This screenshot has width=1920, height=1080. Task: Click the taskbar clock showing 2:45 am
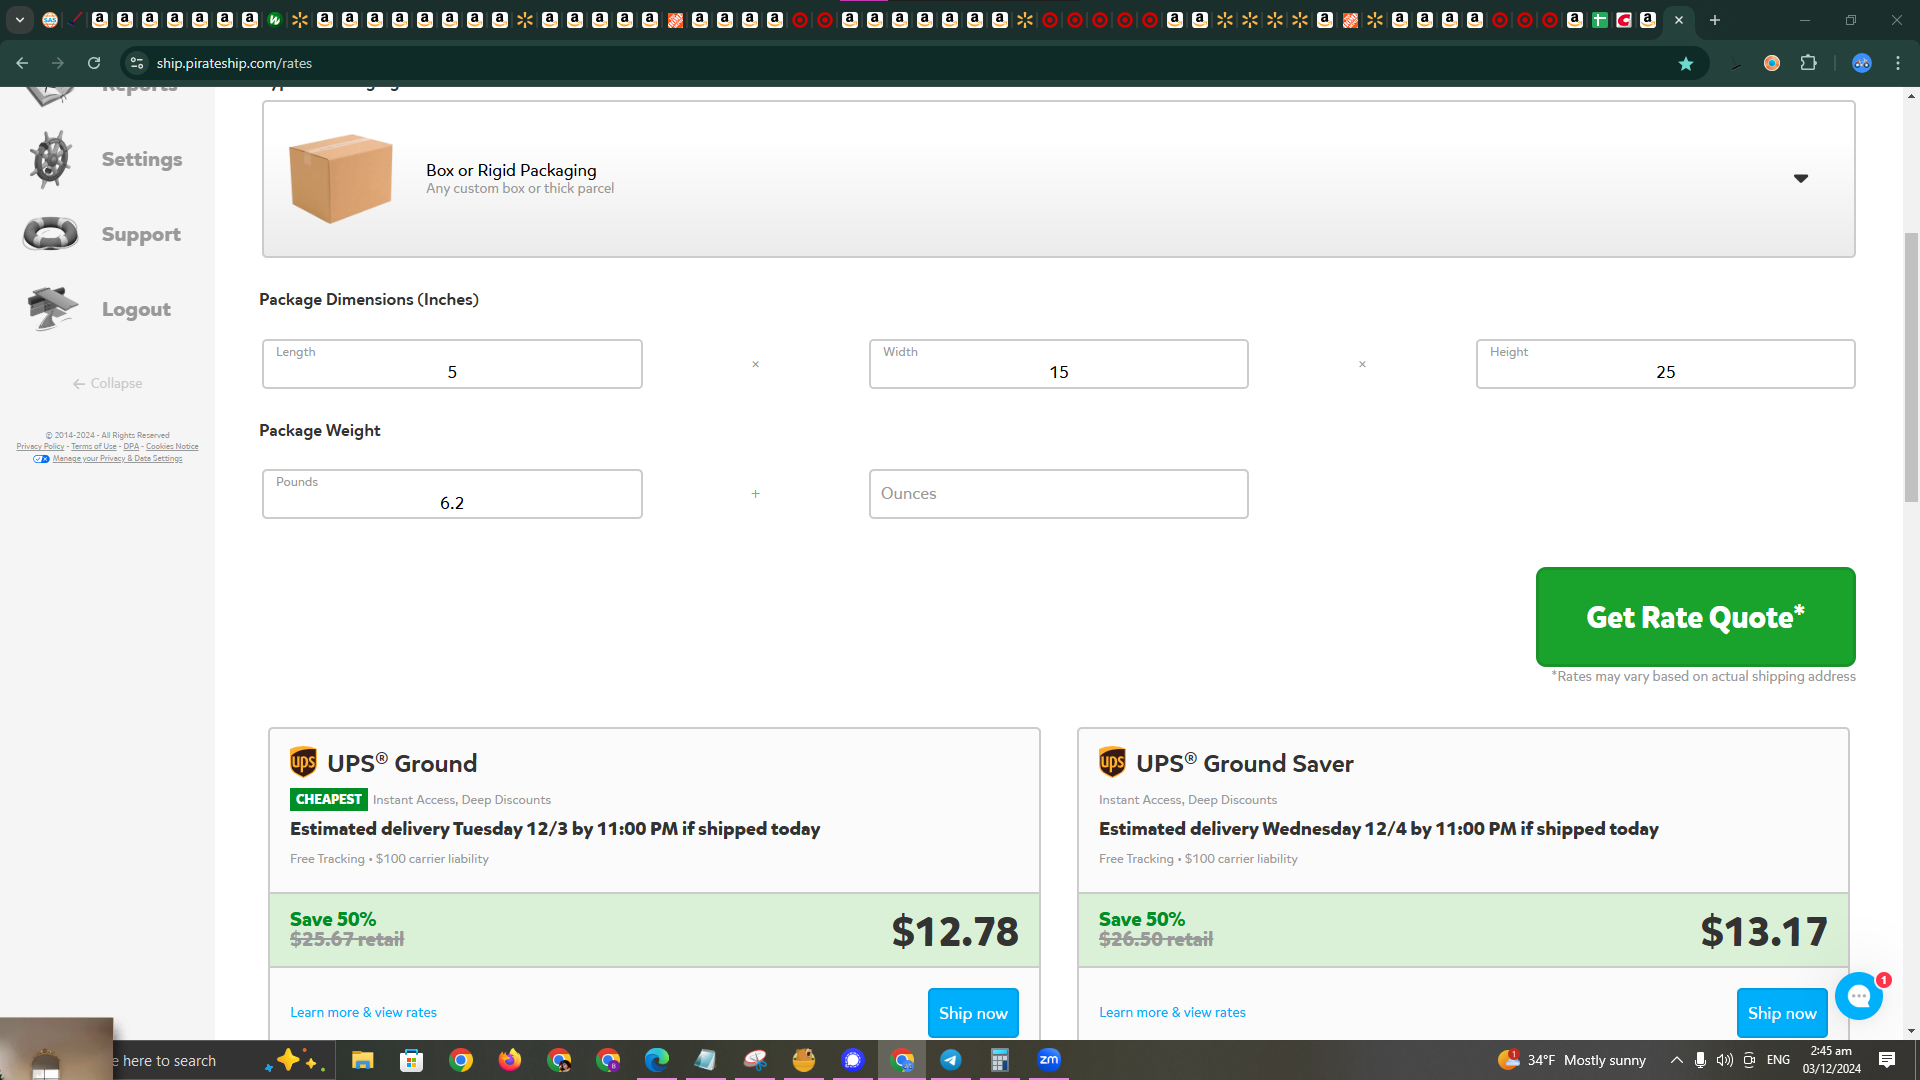(x=1831, y=1060)
